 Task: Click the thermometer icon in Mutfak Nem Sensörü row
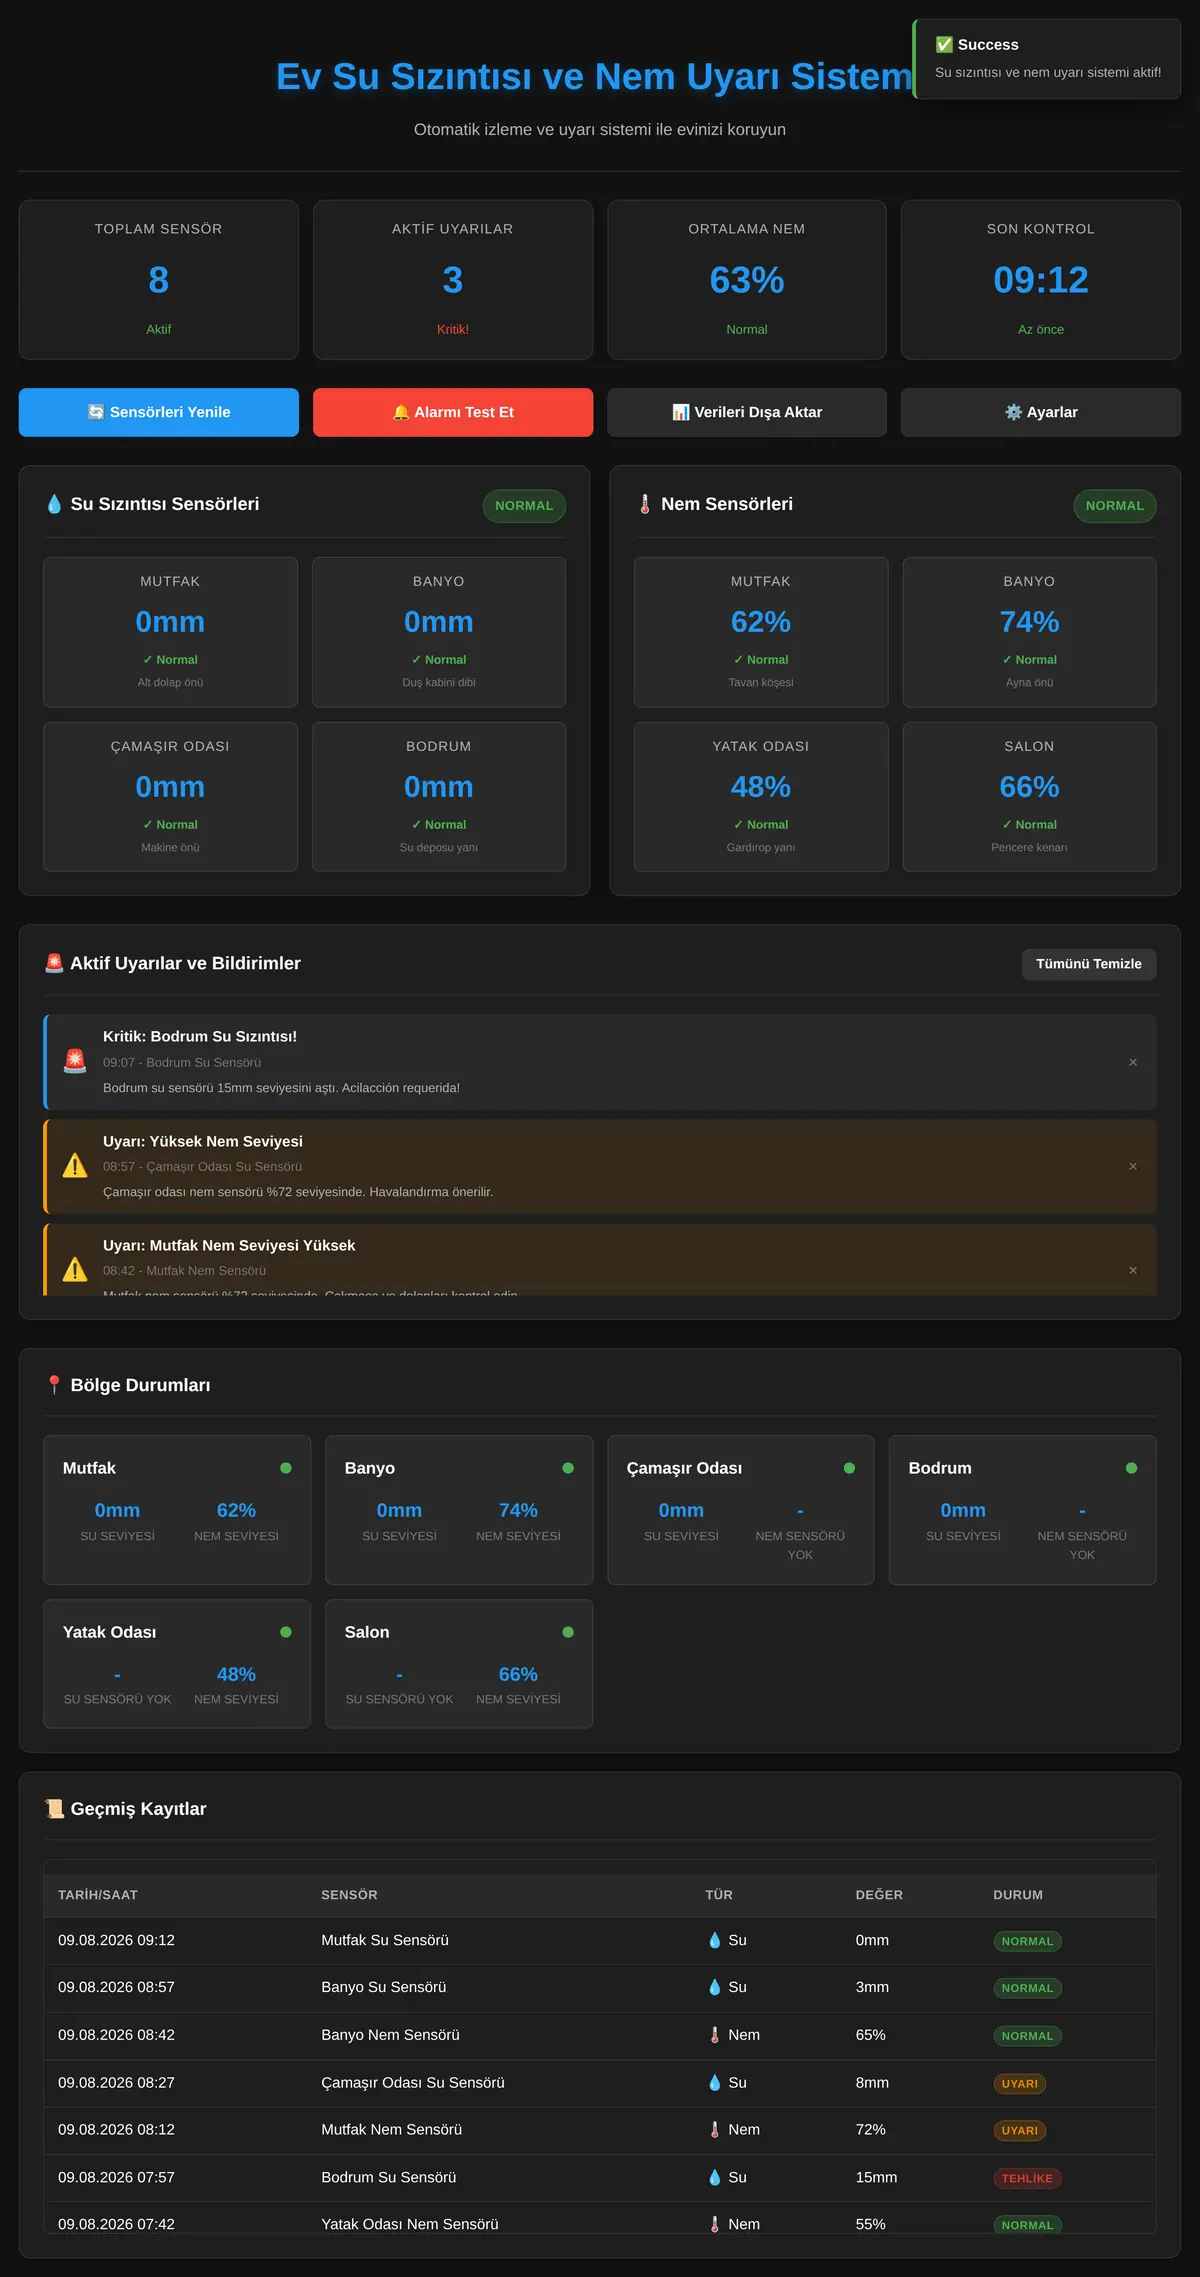coord(715,2130)
